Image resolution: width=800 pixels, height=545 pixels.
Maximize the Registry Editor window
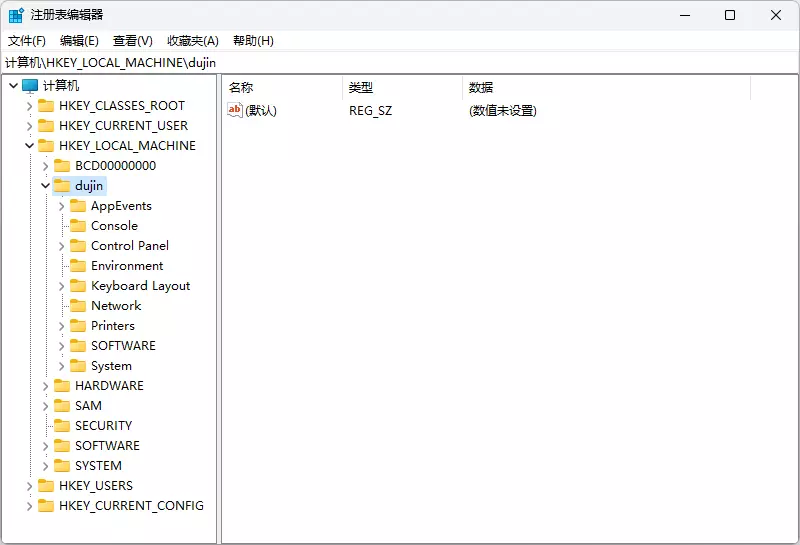click(x=730, y=15)
